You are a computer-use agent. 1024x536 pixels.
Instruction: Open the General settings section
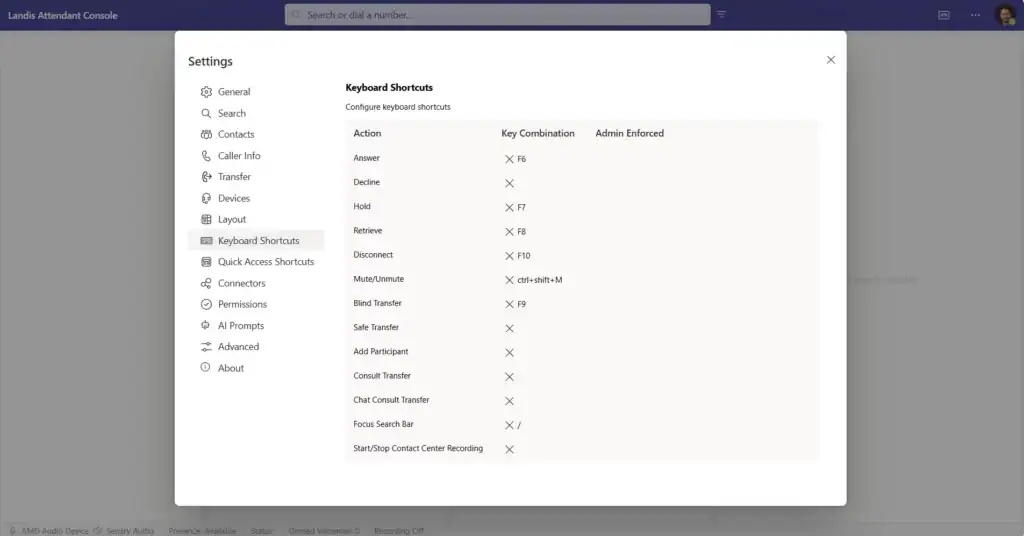click(255, 92)
